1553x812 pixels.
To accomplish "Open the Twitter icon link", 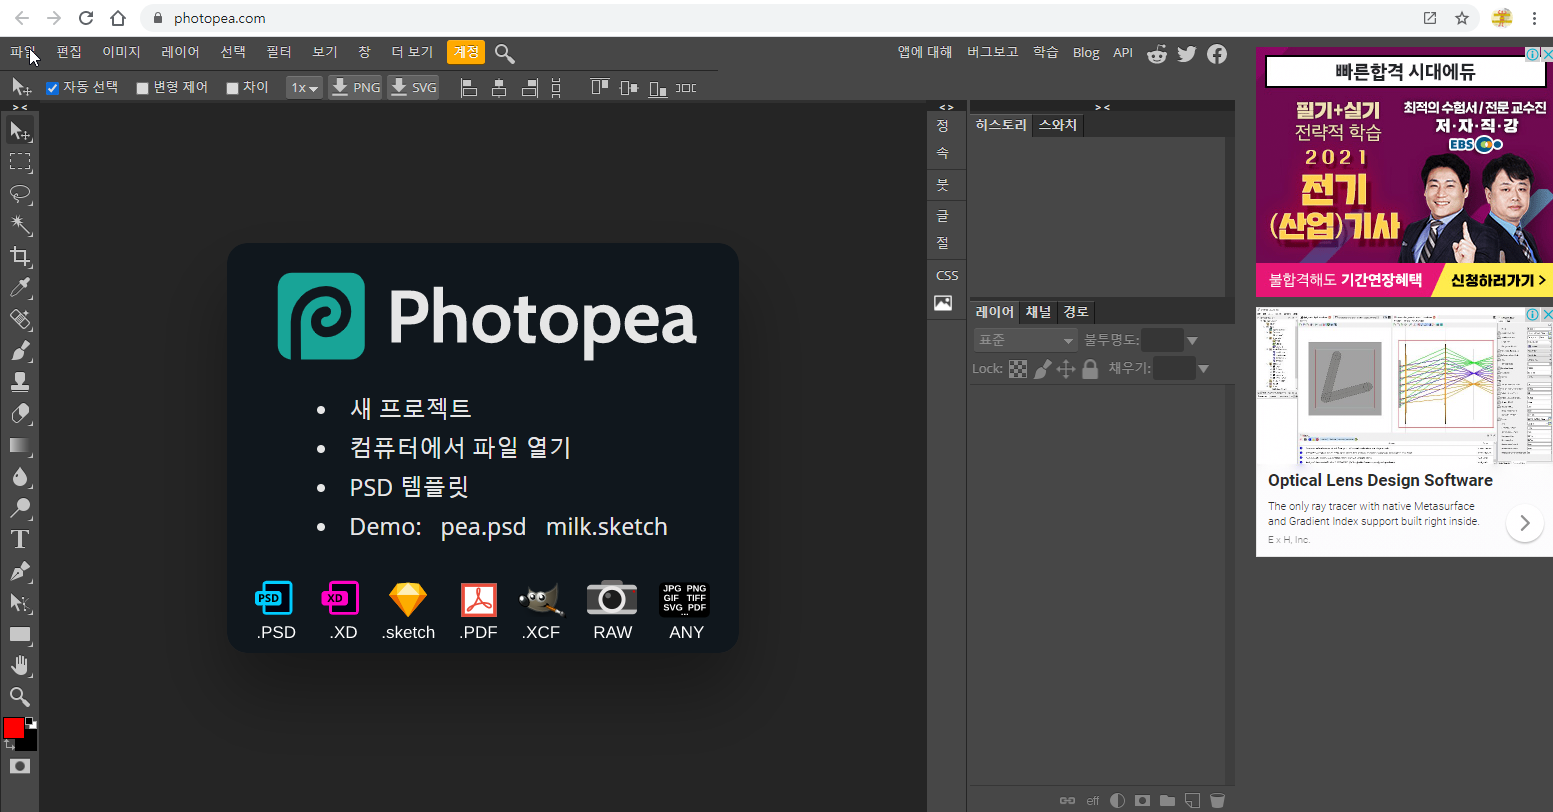I will click(x=1187, y=54).
